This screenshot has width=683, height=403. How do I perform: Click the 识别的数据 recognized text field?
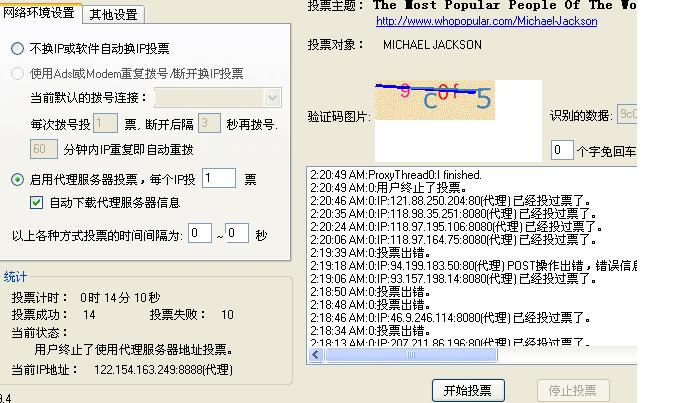point(627,114)
